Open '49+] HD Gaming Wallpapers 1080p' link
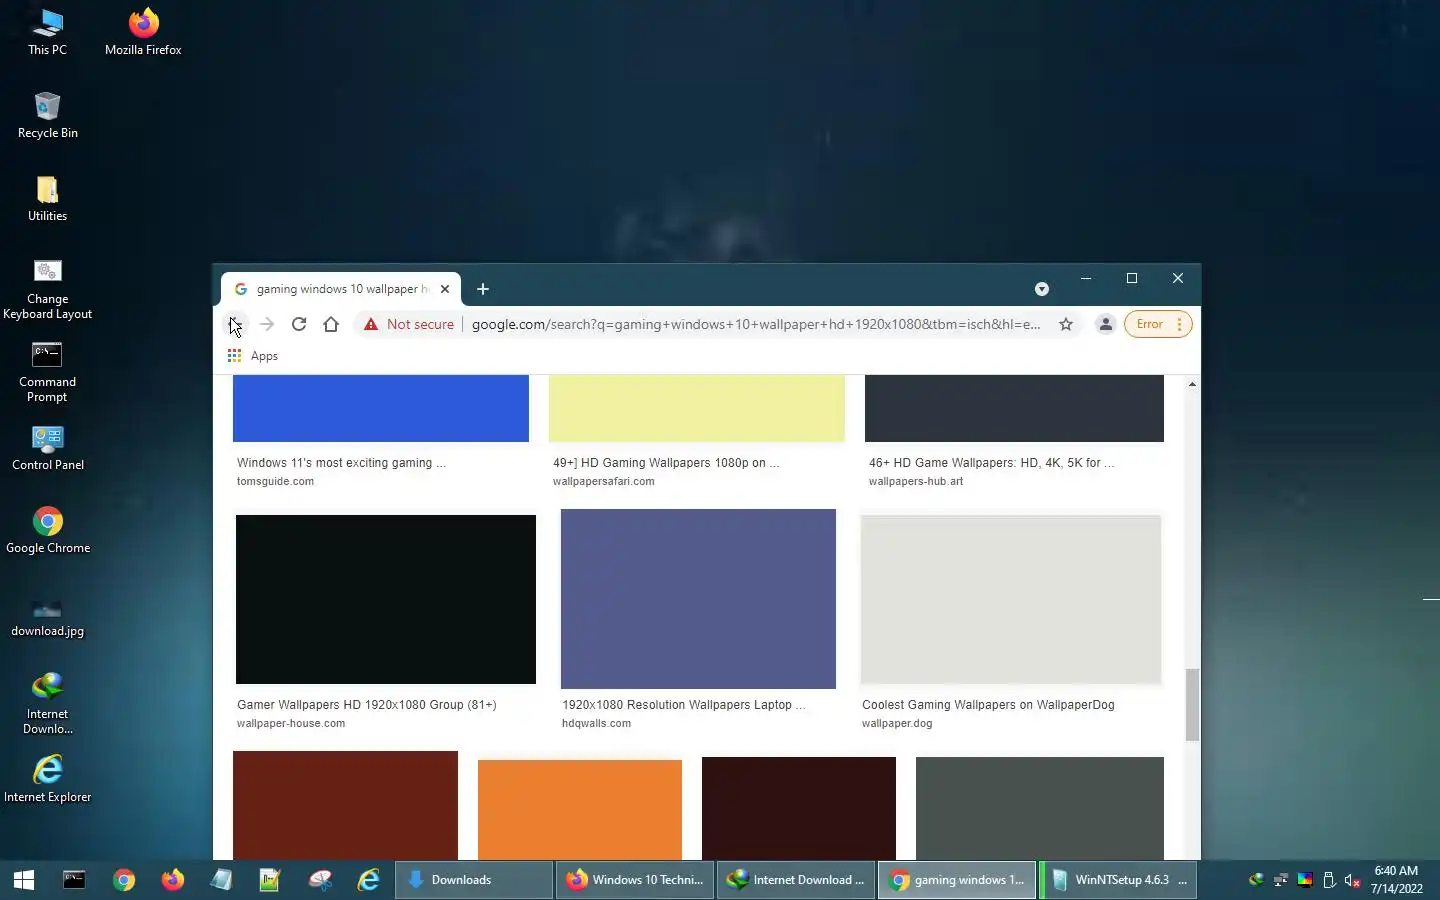The height and width of the screenshot is (900, 1440). tap(666, 463)
